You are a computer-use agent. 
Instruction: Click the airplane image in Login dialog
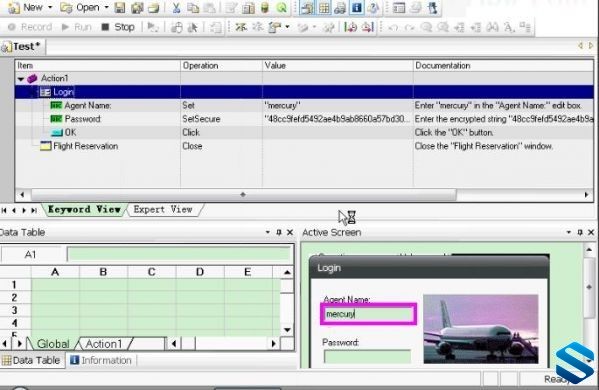pos(481,329)
